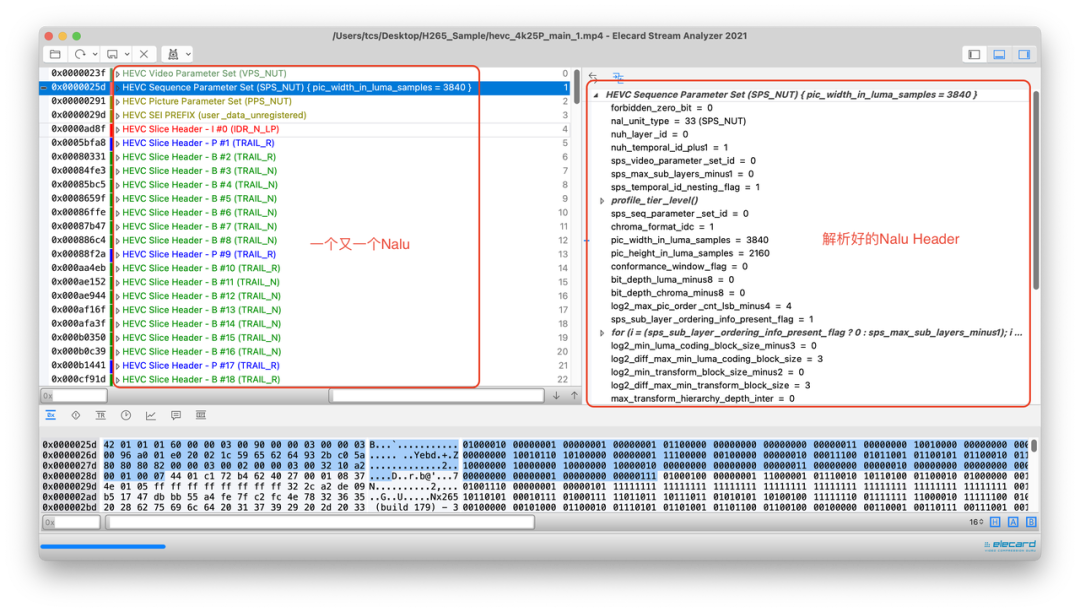The width and height of the screenshot is (1080, 612).
Task: Click the back arrow in details panel
Action: point(594,77)
